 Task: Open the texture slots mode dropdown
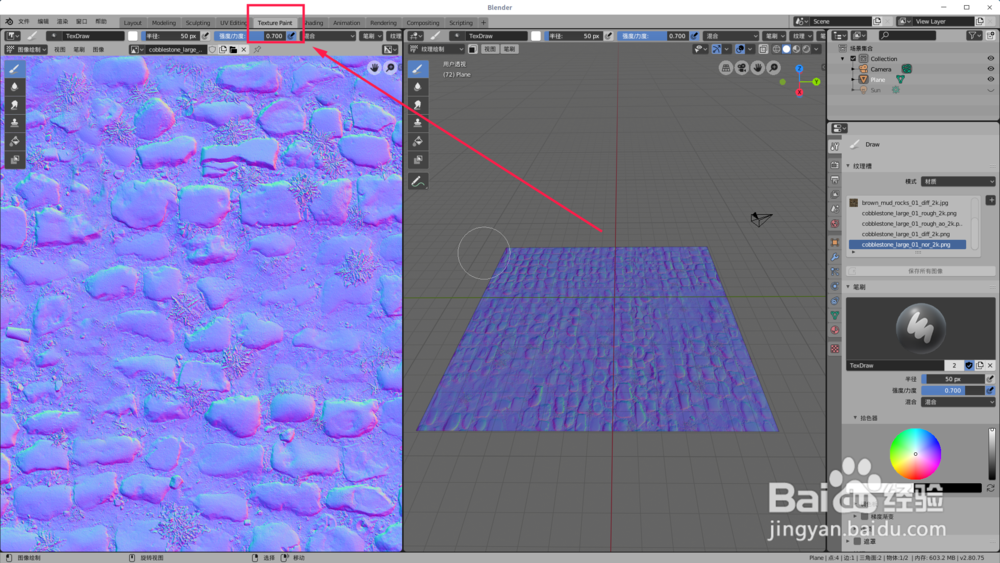(x=957, y=182)
